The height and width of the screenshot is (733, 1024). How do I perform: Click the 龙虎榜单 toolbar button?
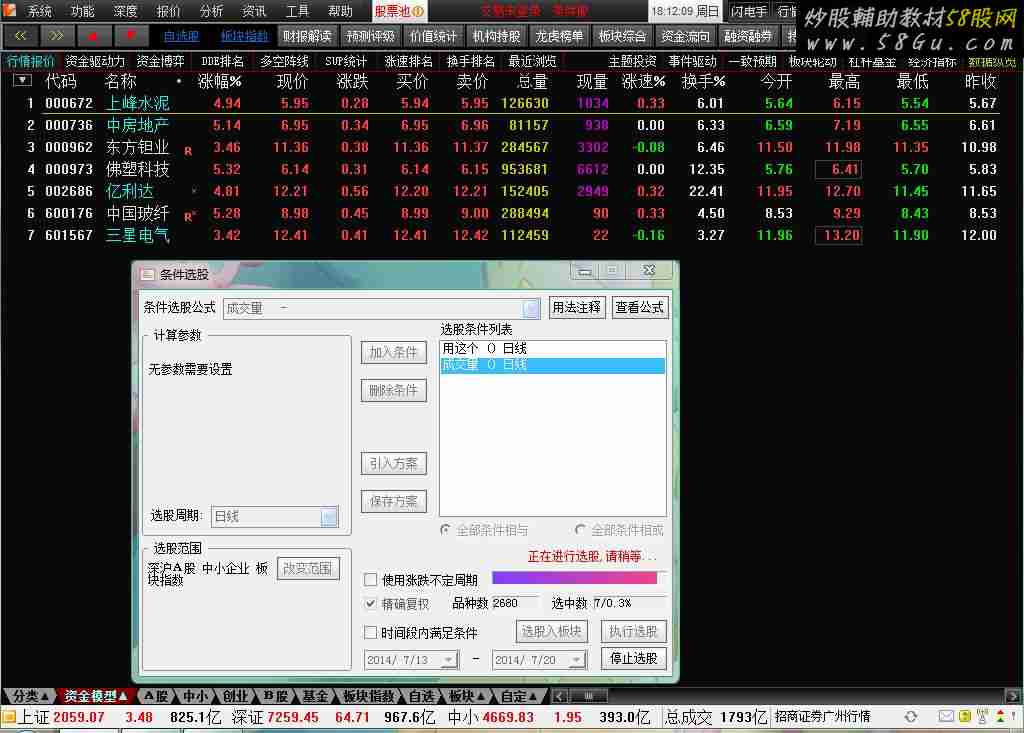[x=559, y=37]
